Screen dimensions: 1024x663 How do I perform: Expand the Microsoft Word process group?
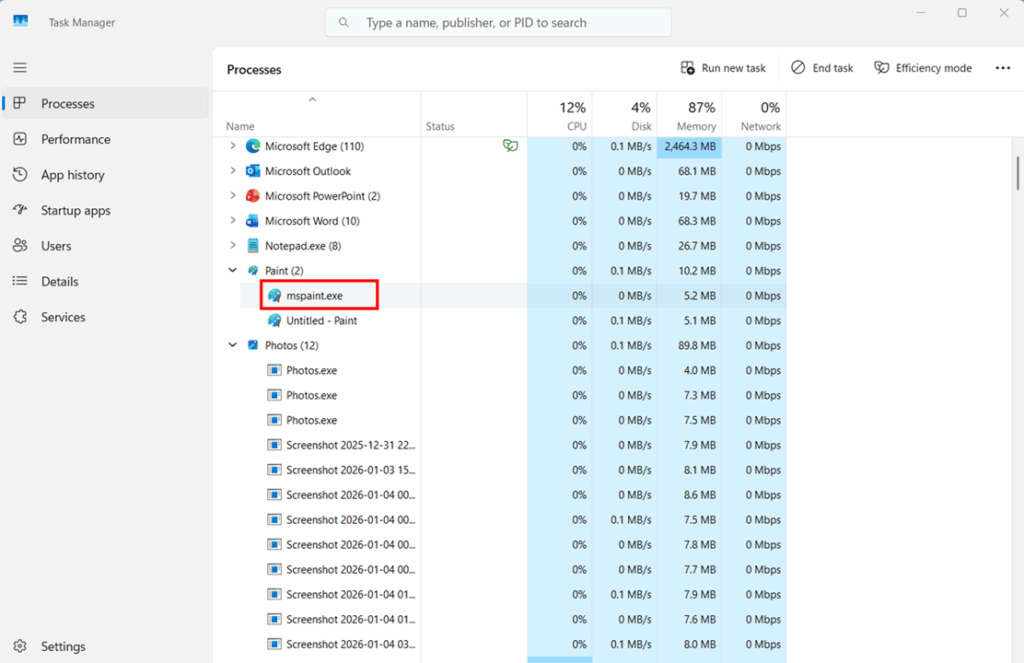pos(232,220)
